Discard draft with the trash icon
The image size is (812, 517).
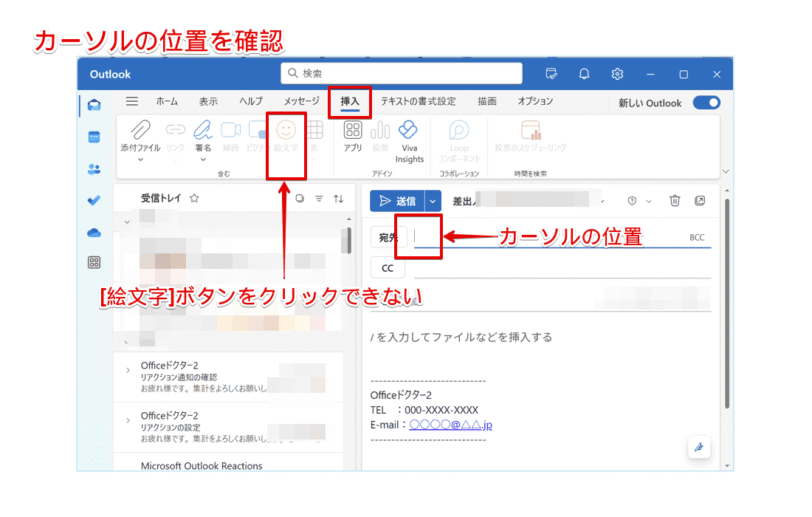675,200
